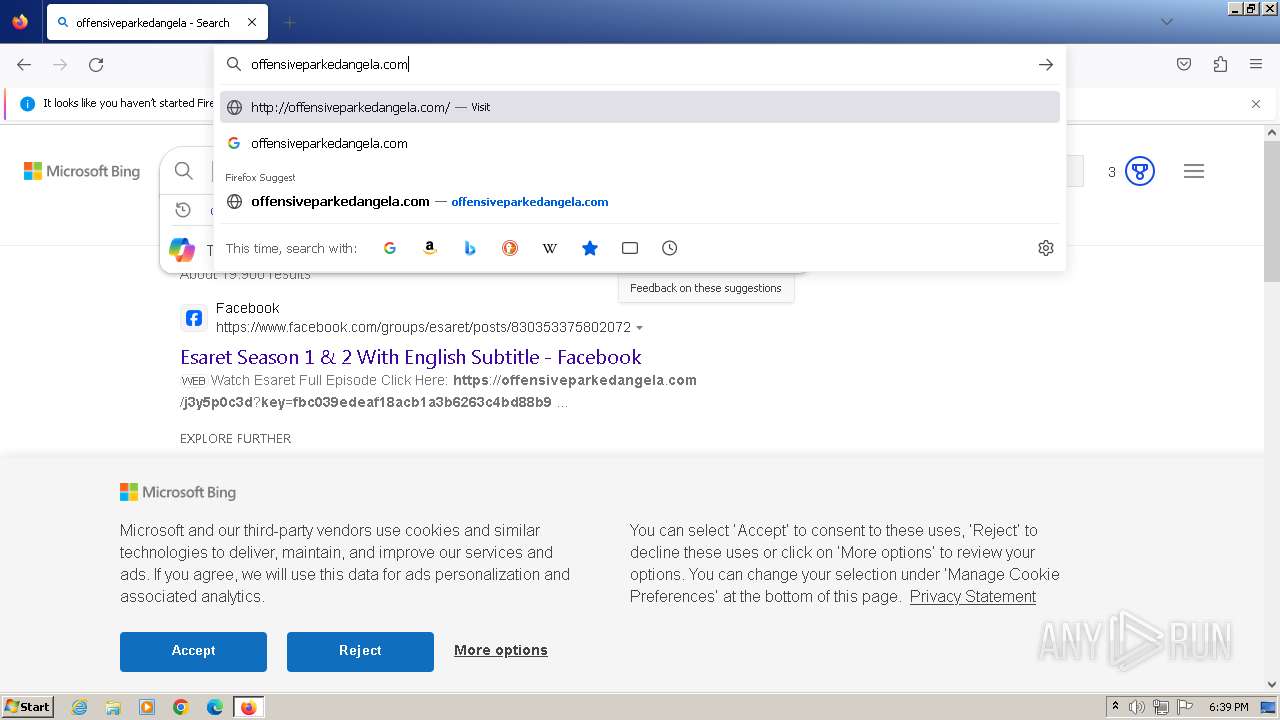Open Bing hamburger menu
Viewport: 1280px width, 720px height.
click(1194, 171)
